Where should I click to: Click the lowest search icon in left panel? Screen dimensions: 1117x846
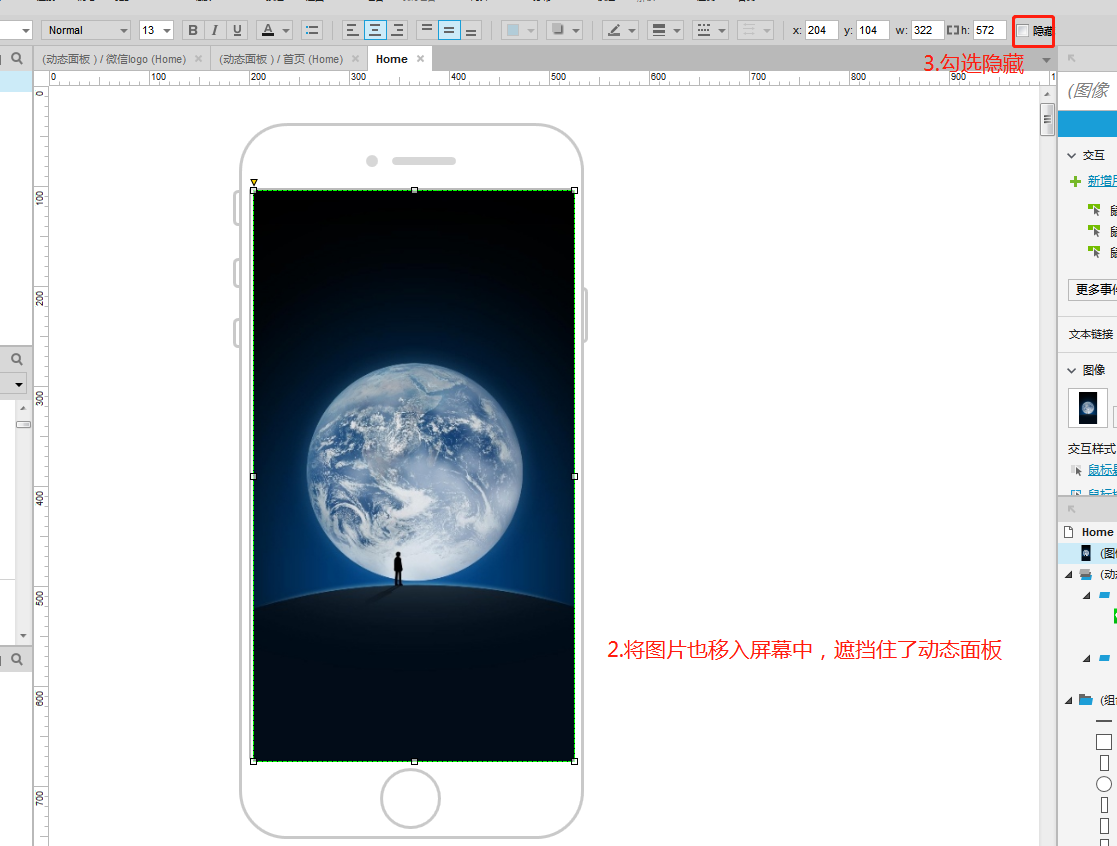[x=17, y=659]
